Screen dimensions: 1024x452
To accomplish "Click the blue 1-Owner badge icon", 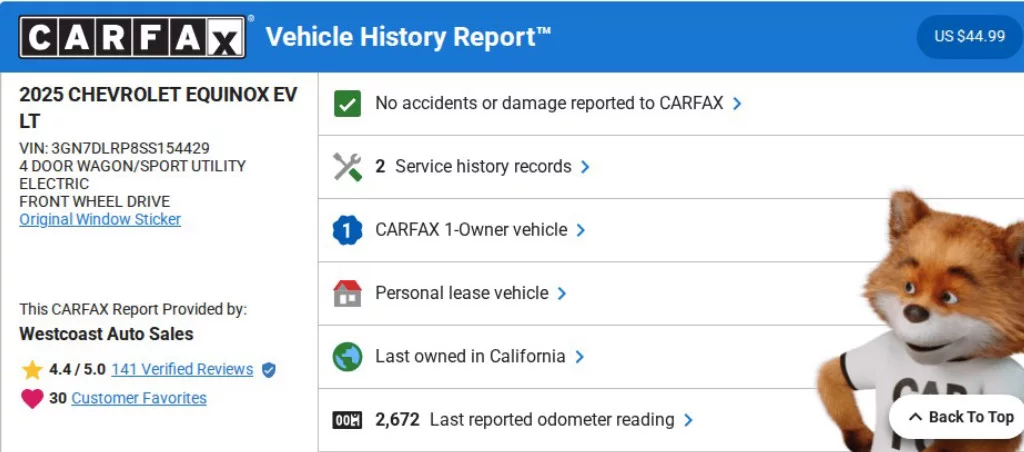I will pos(347,230).
